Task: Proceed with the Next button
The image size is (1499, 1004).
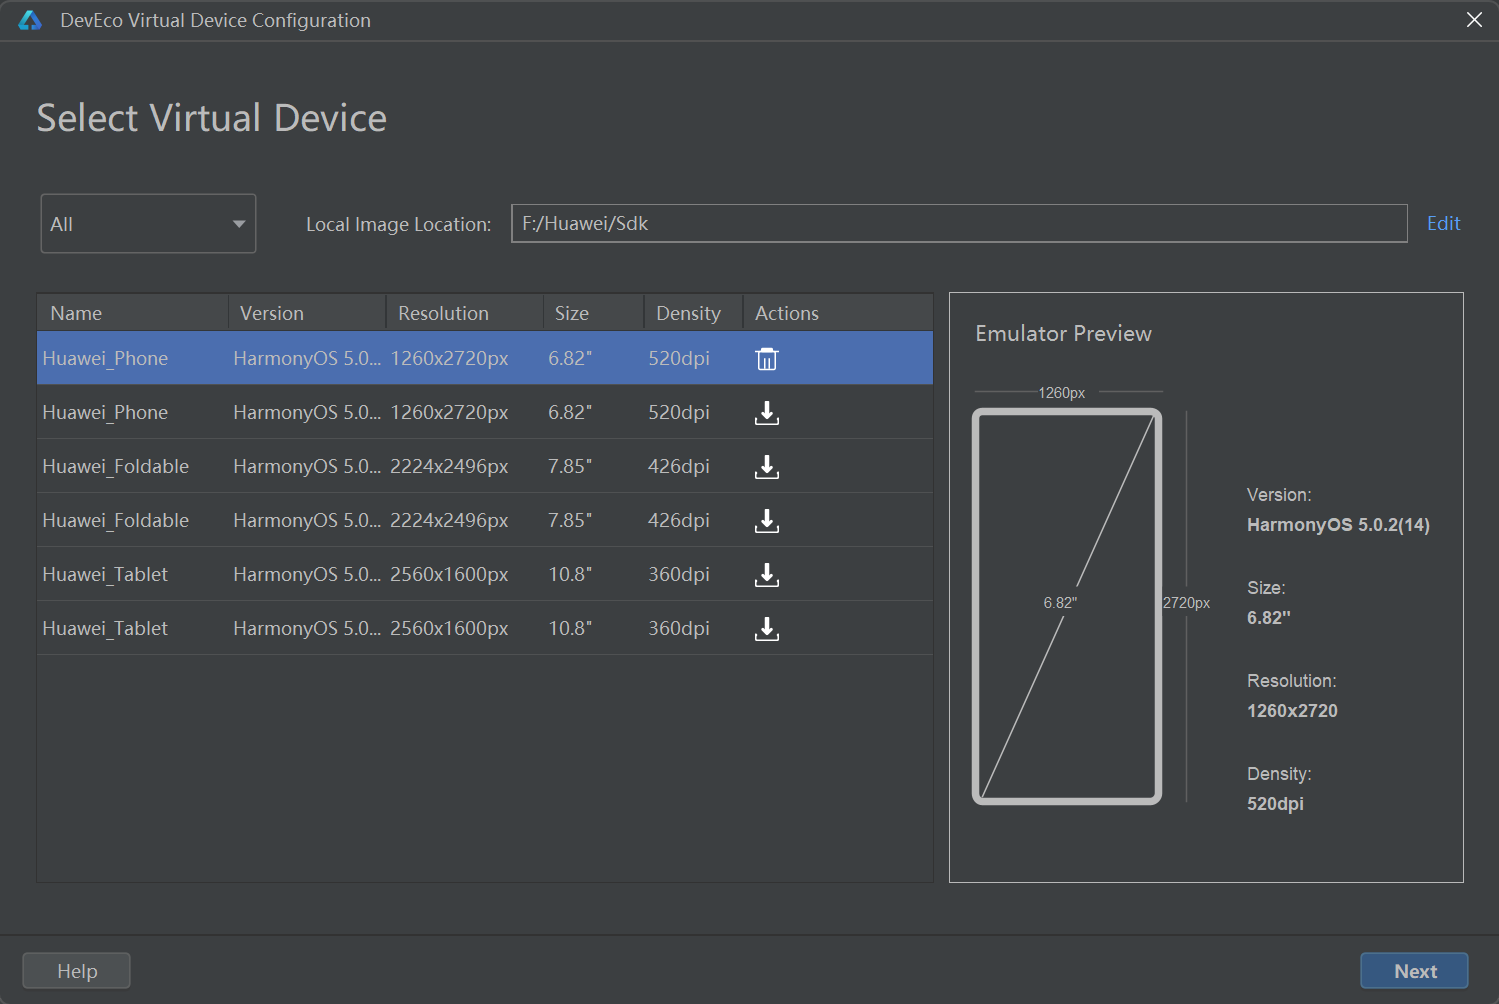Action: click(1414, 971)
